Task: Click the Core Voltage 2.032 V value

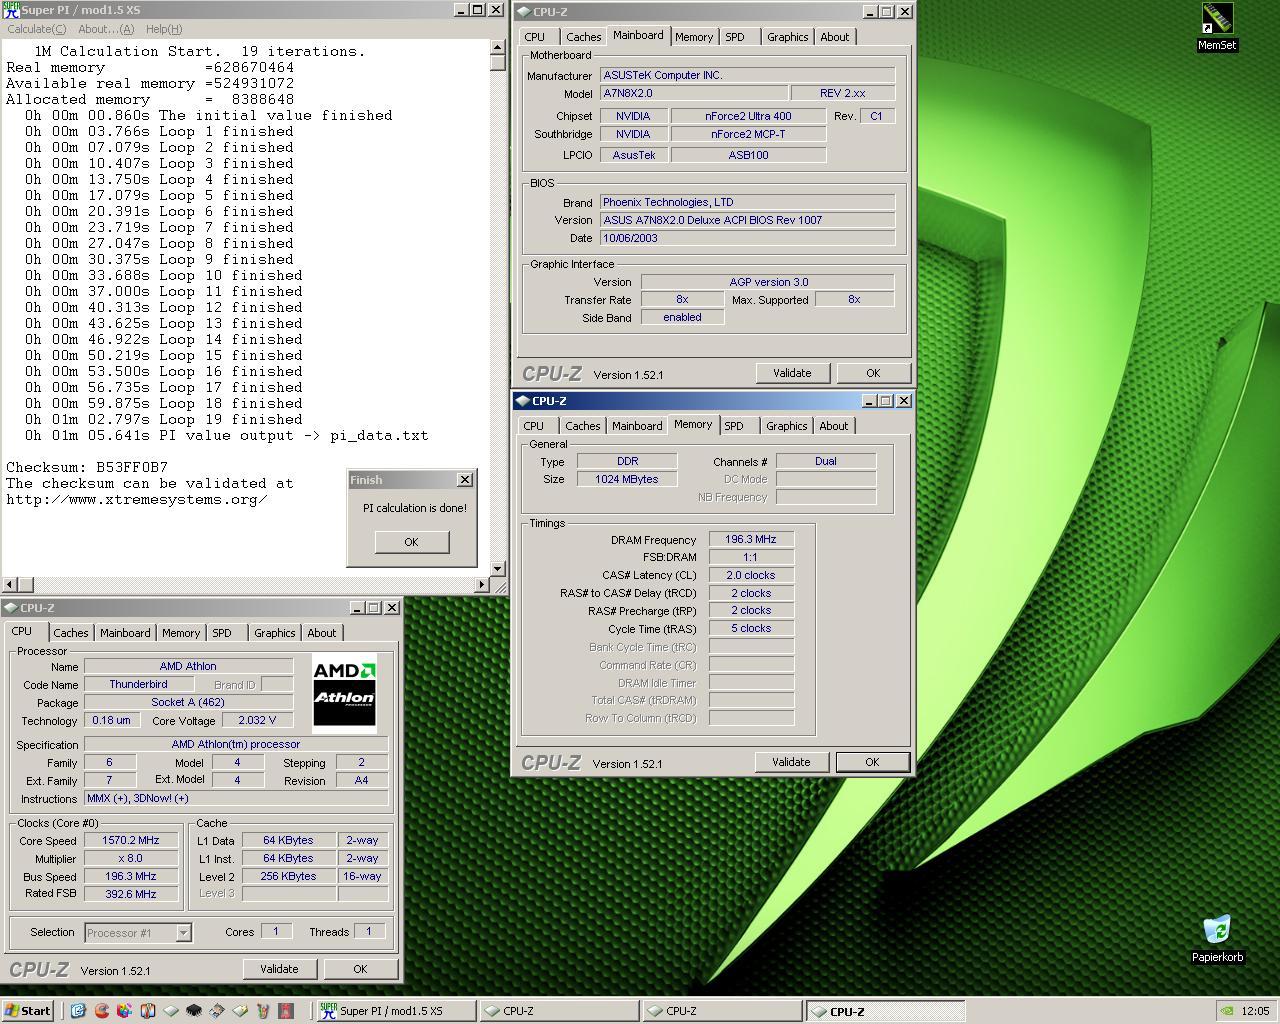Action: click(x=257, y=720)
